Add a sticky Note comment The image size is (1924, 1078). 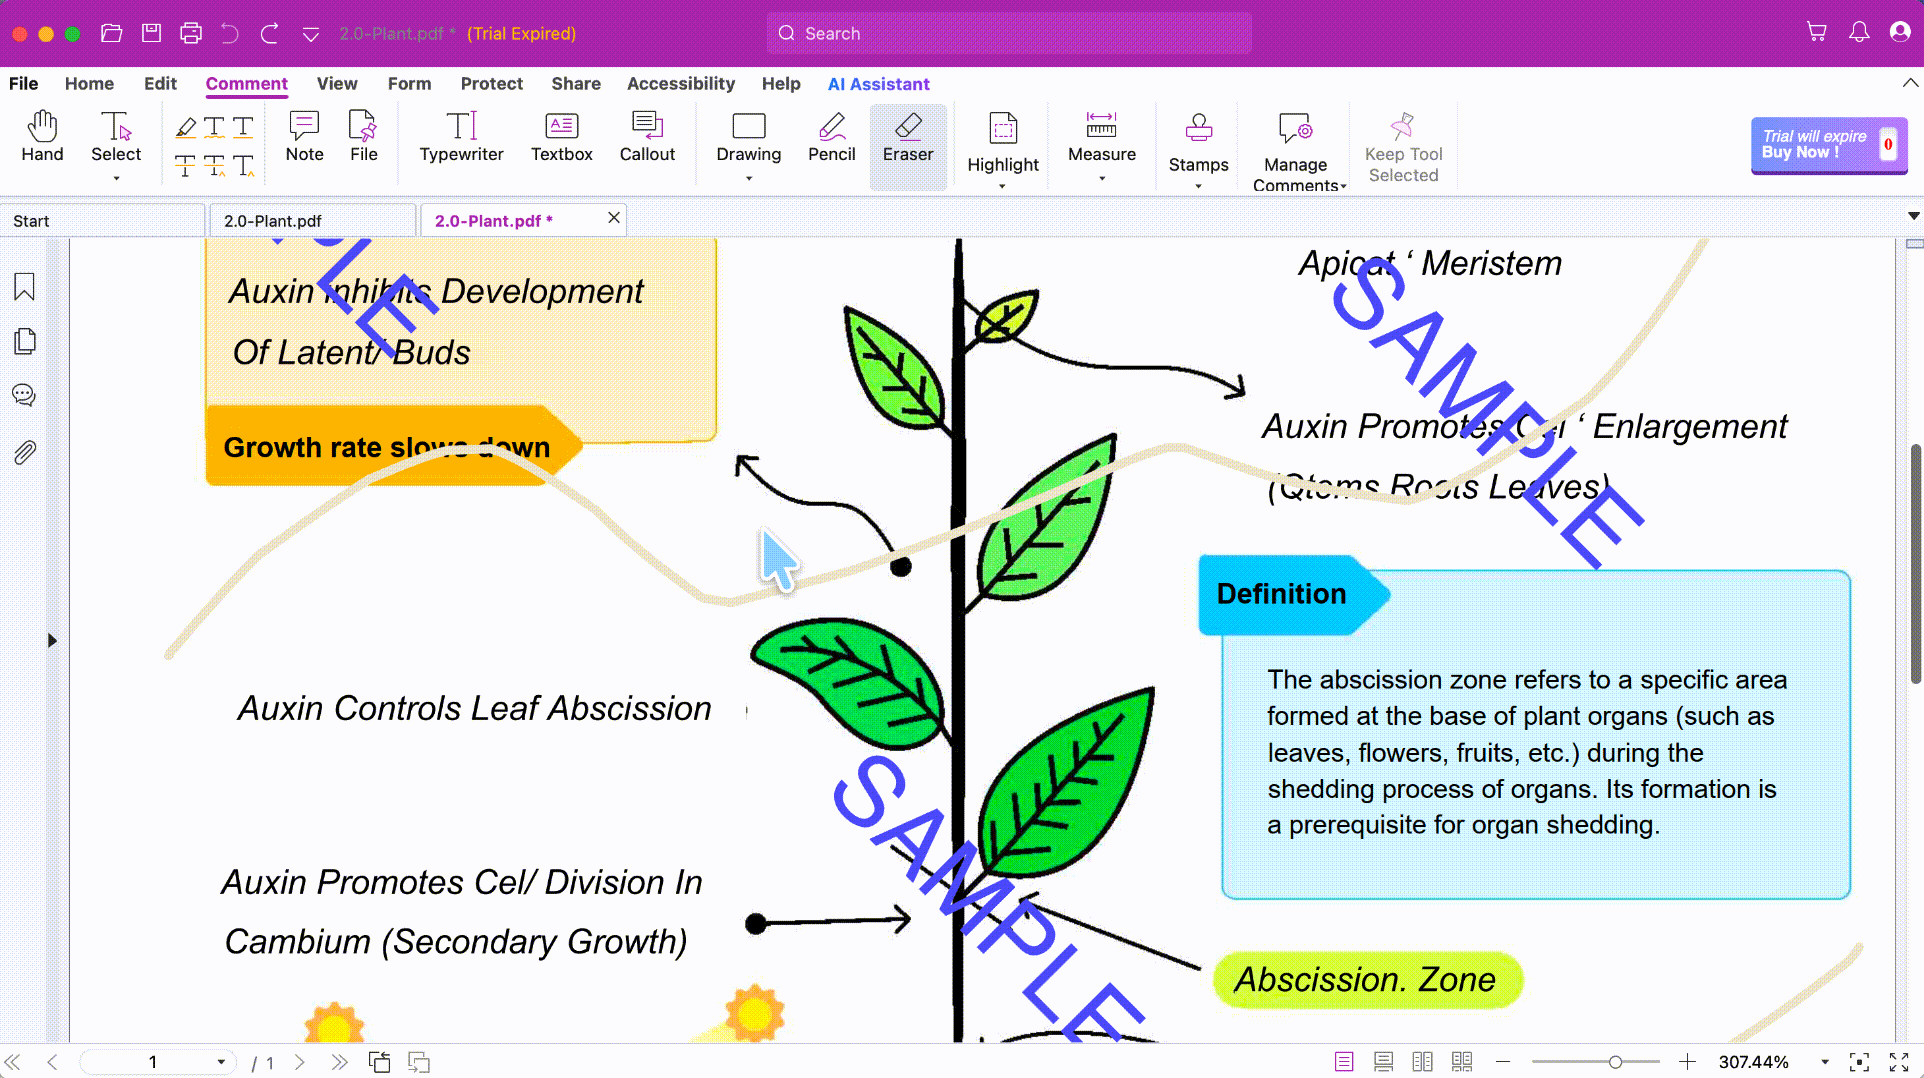click(304, 137)
